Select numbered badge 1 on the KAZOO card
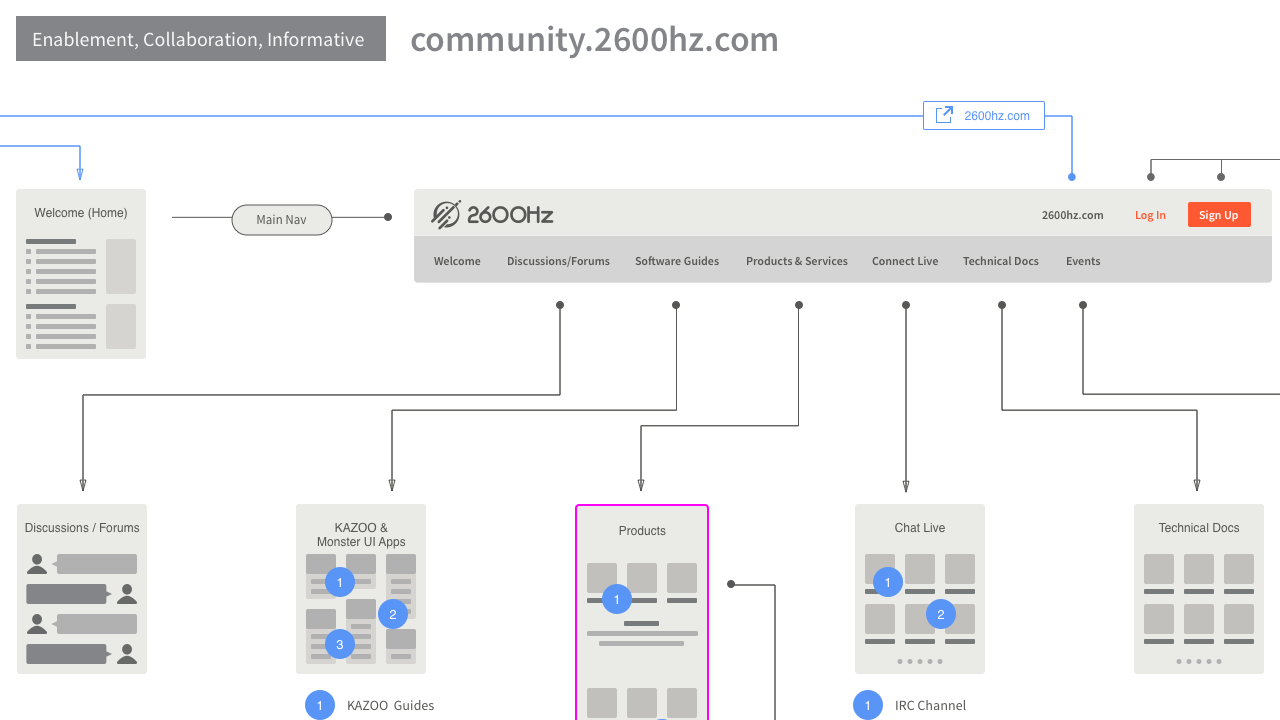The height and width of the screenshot is (720, 1280). [x=338, y=581]
